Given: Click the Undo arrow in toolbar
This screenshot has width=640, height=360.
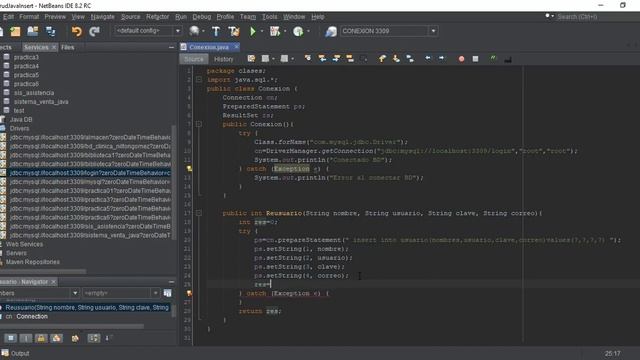Looking at the screenshot, I should (x=76, y=31).
